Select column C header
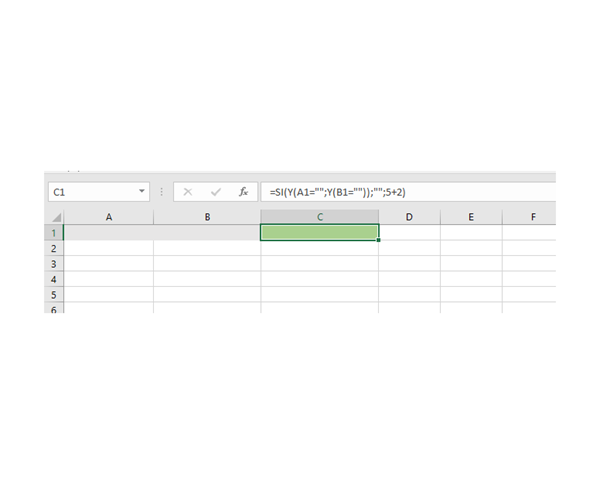The image size is (600, 484). 320,217
